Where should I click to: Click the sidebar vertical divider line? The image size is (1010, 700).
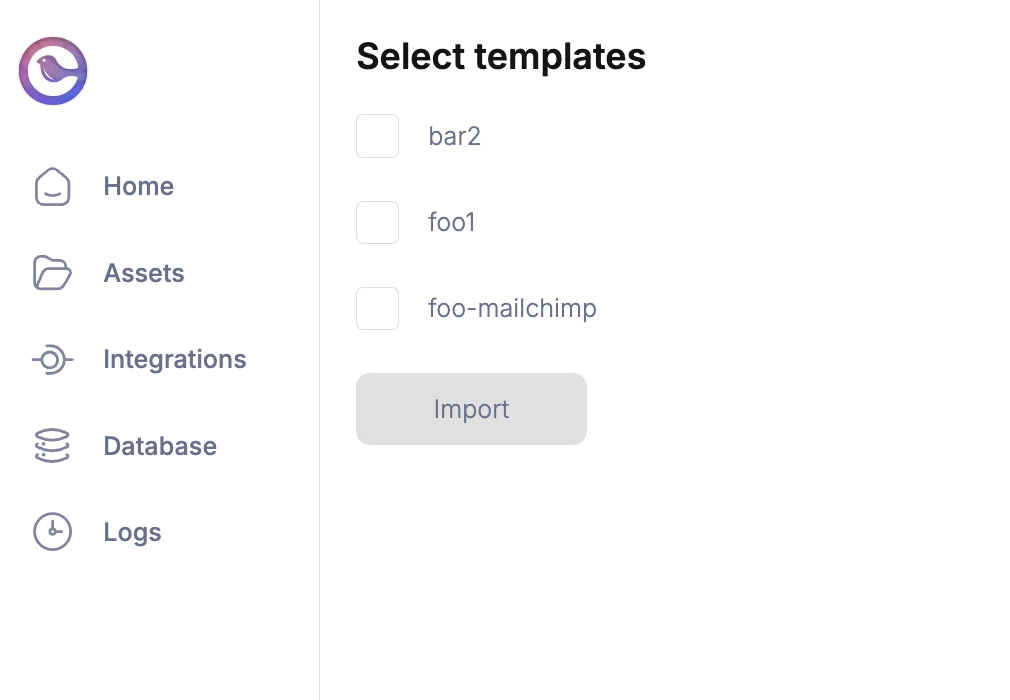click(x=319, y=350)
